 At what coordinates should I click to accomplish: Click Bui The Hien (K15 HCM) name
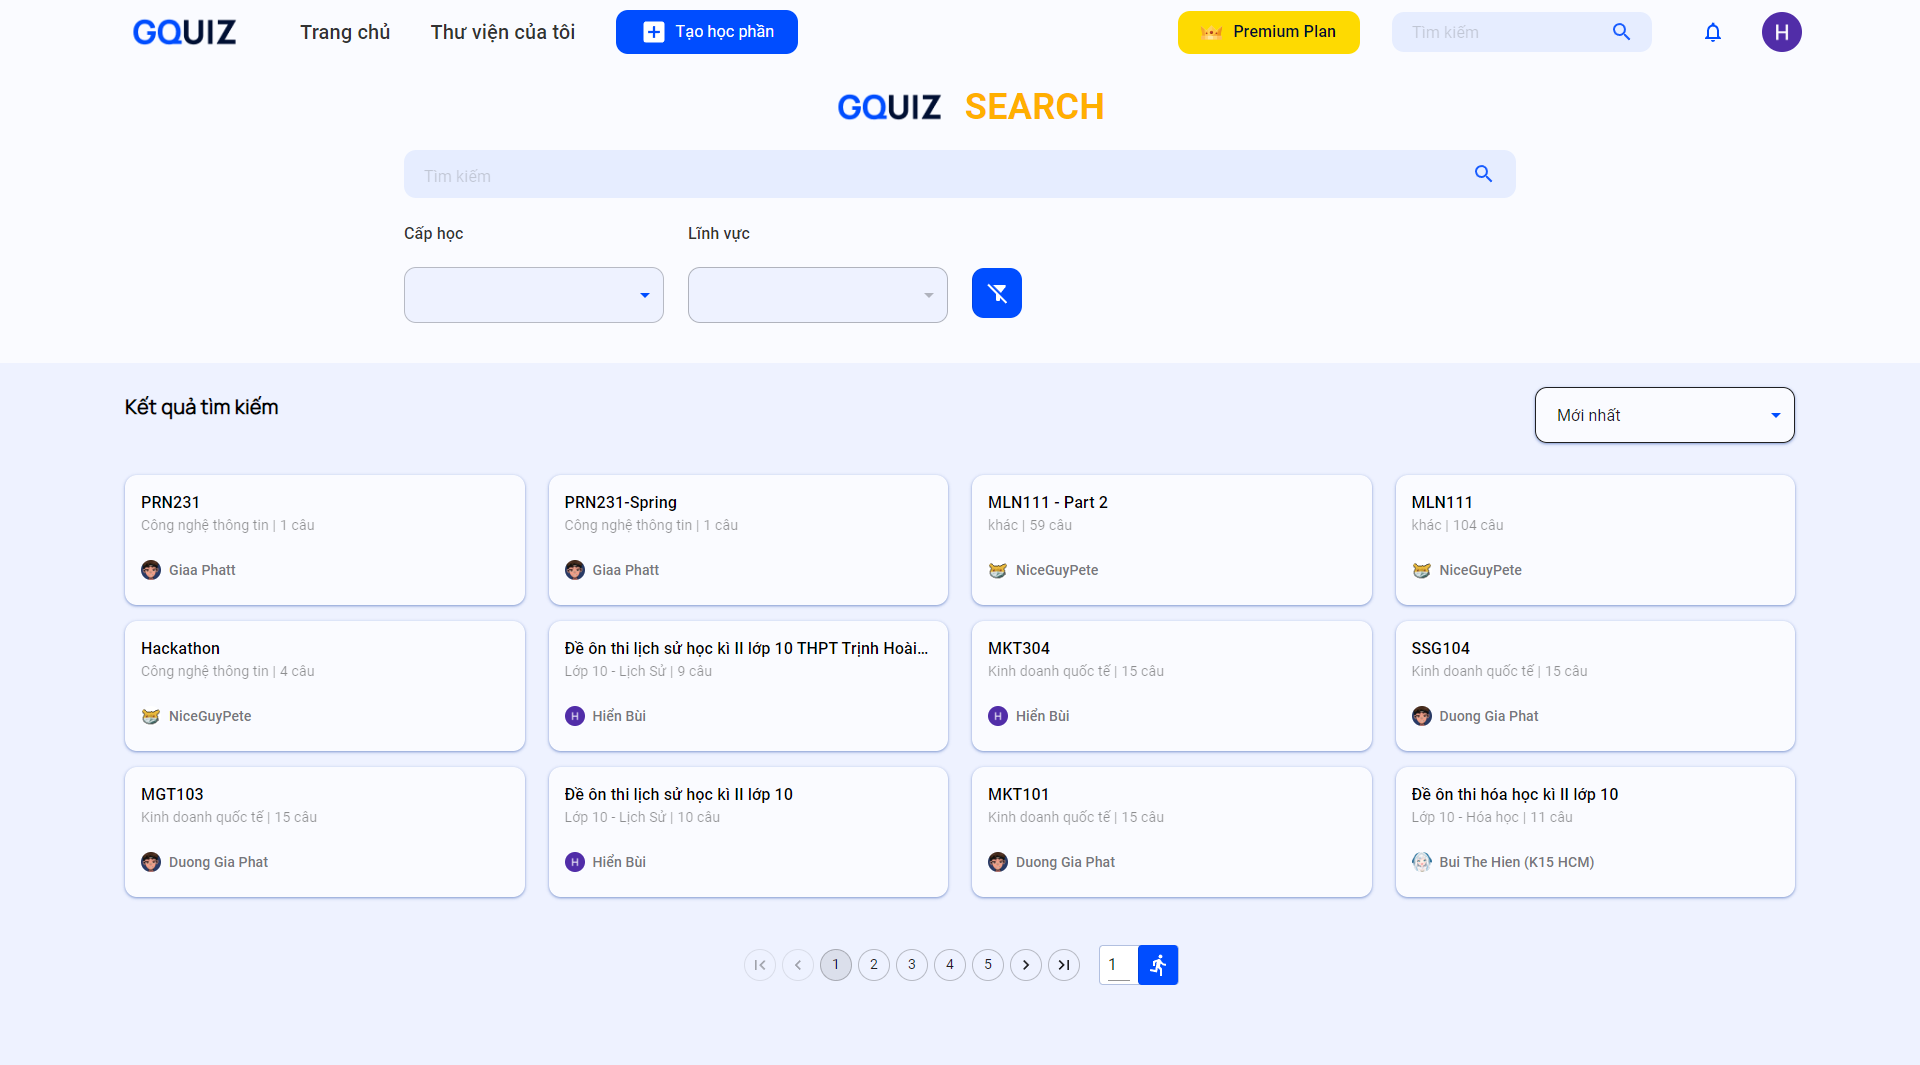(x=1517, y=862)
